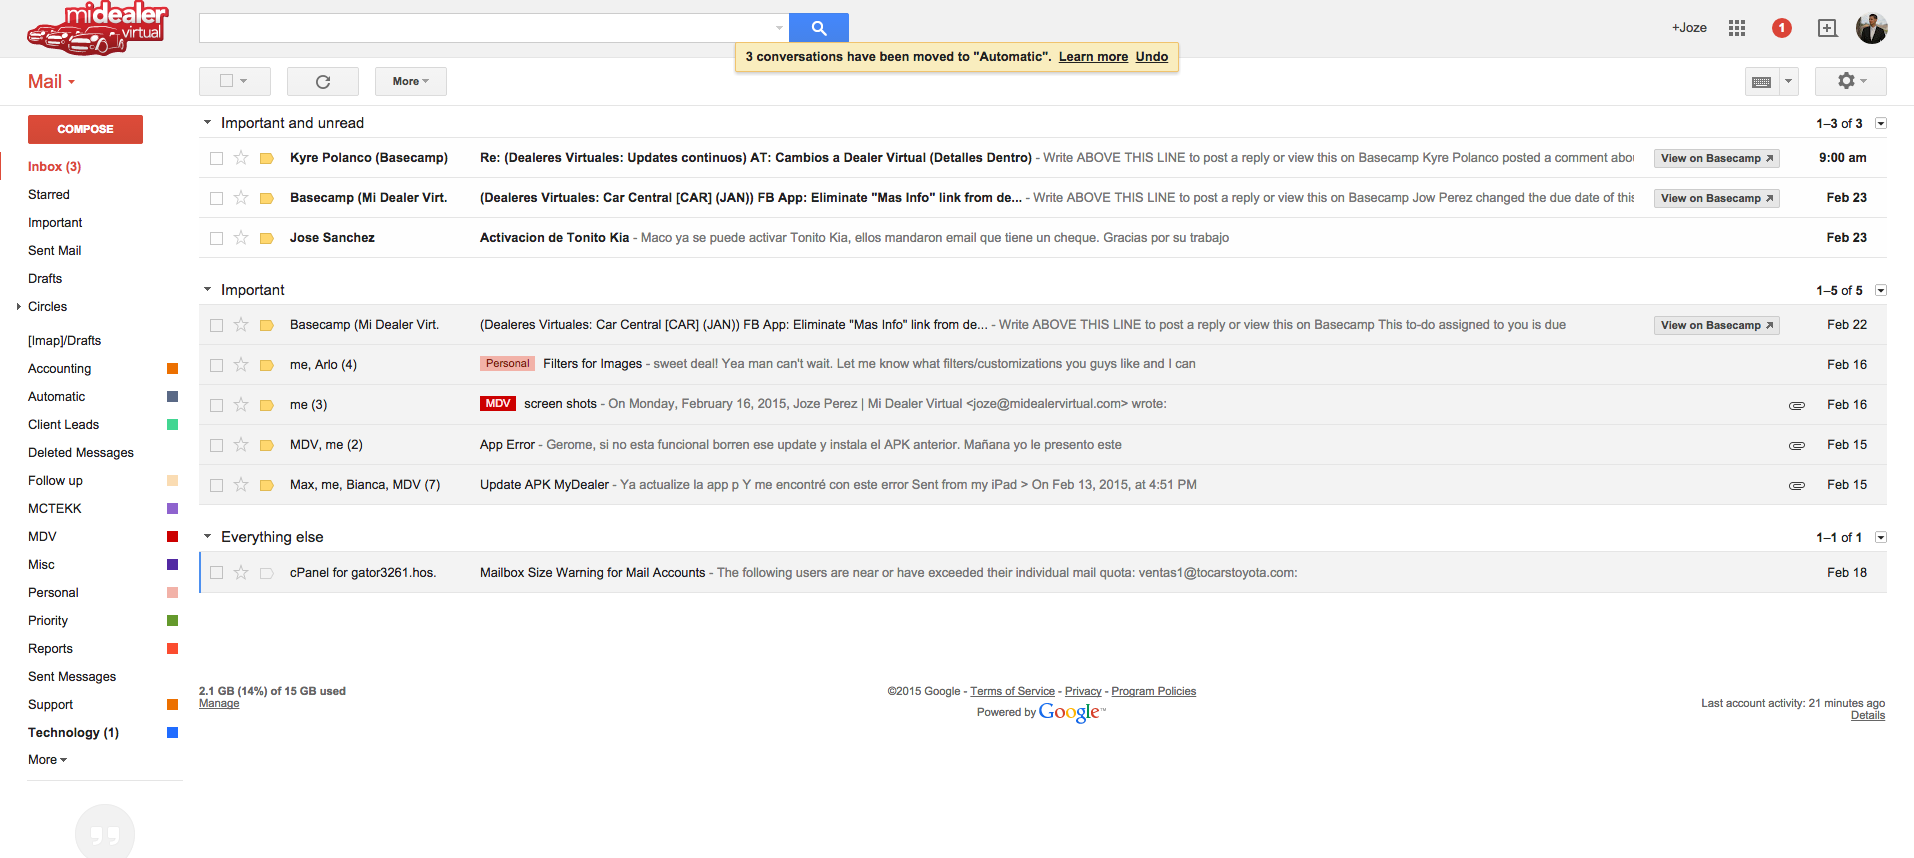
Task: Check the Max, me, Bianca conversation
Action: (x=216, y=485)
